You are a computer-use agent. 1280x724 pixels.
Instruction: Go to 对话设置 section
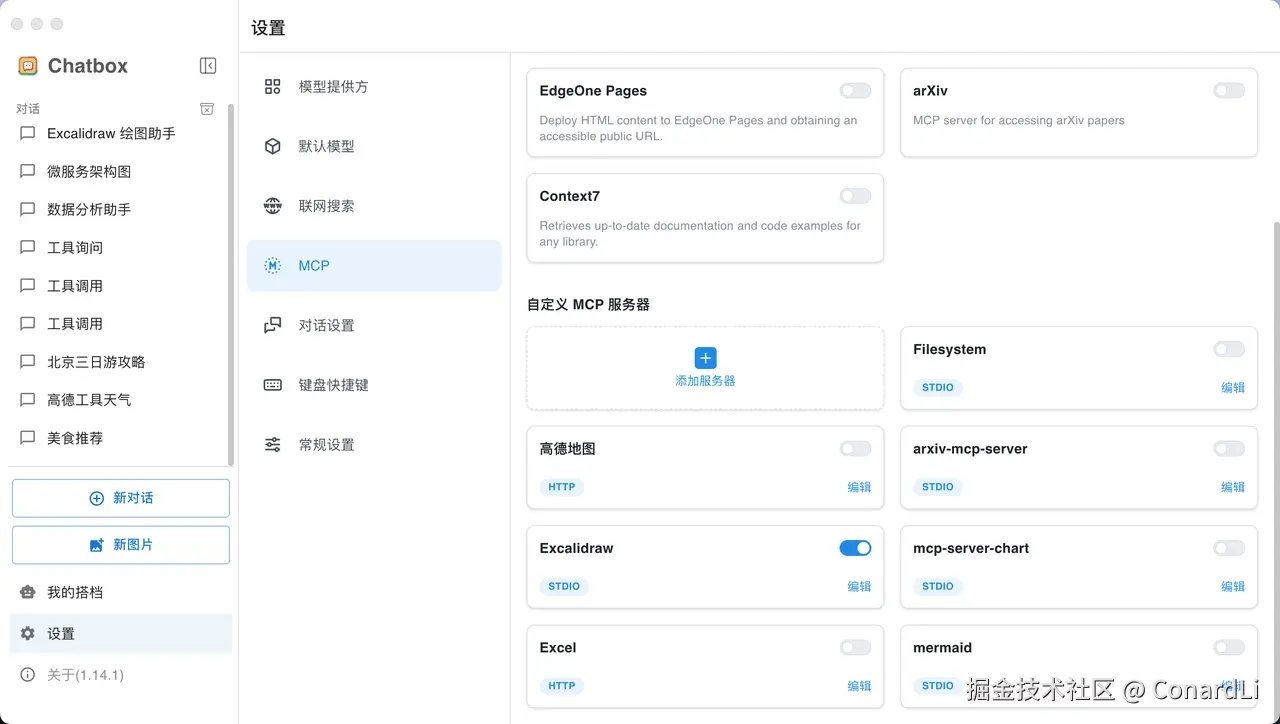pos(374,325)
